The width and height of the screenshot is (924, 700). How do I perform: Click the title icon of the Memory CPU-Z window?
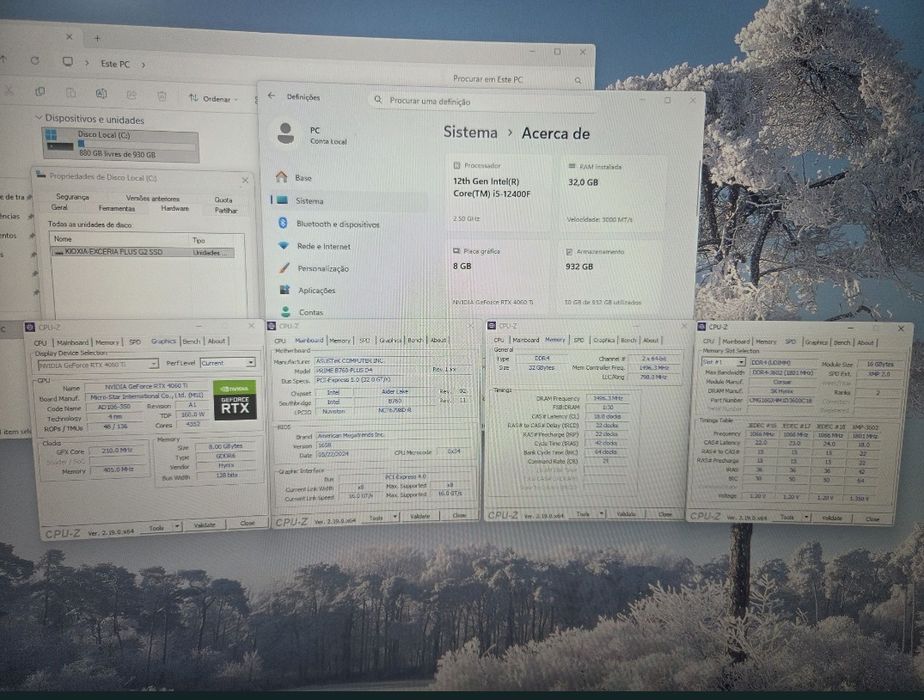[491, 325]
